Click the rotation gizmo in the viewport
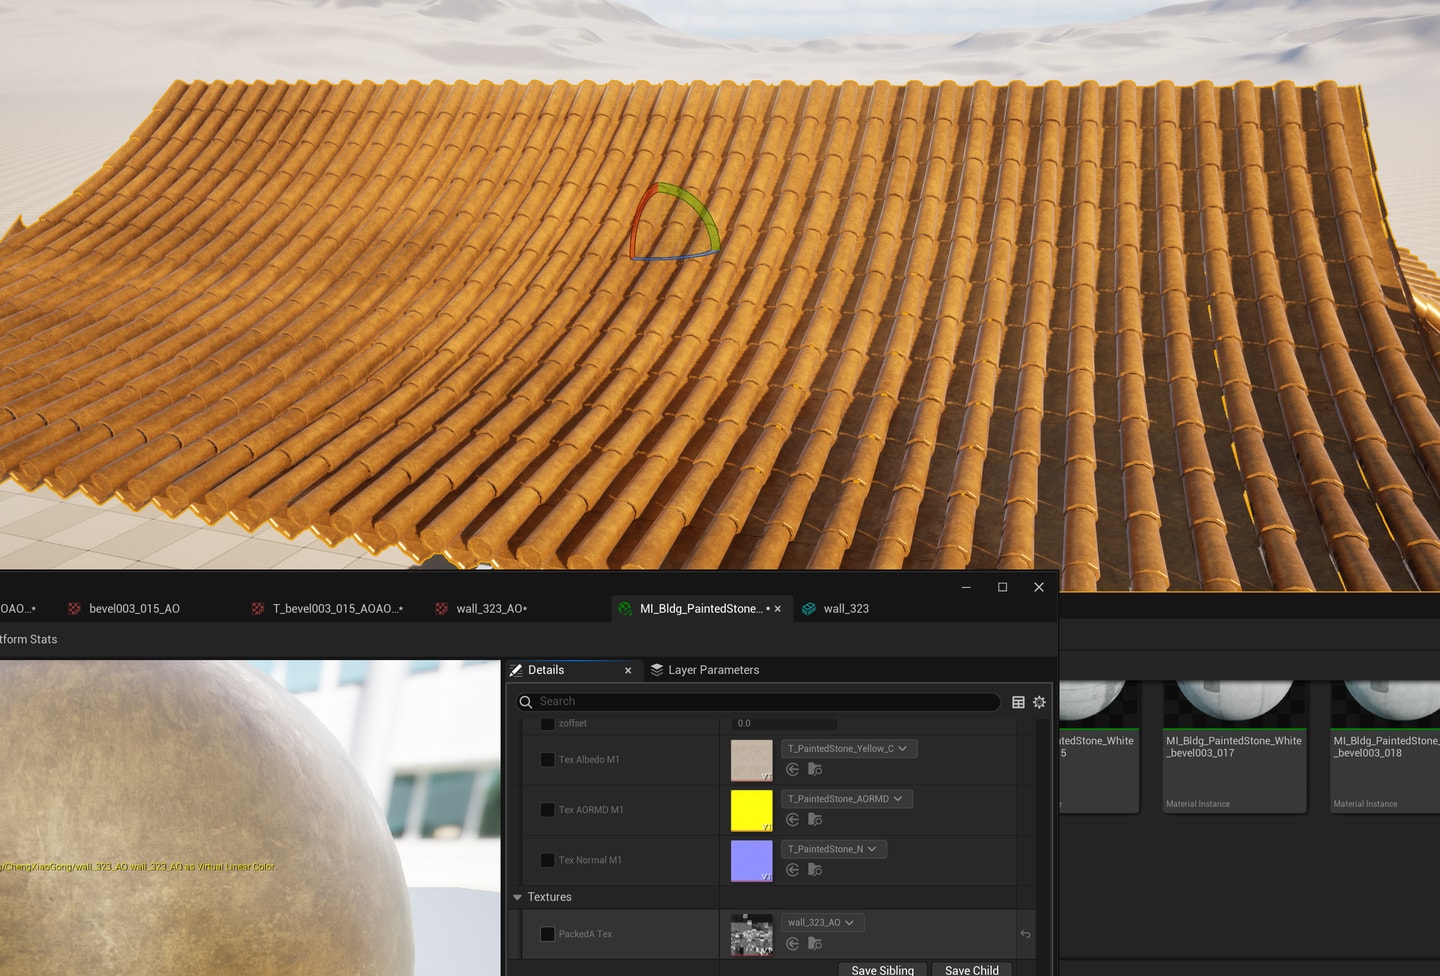This screenshot has width=1440, height=976. click(x=674, y=221)
